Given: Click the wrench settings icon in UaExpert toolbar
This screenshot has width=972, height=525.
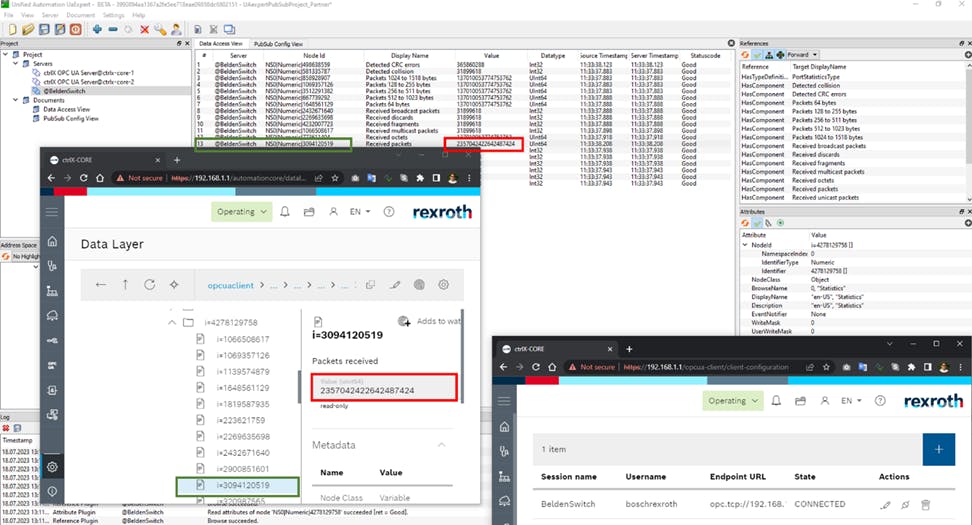Looking at the screenshot, I should pyautogui.click(x=161, y=29).
